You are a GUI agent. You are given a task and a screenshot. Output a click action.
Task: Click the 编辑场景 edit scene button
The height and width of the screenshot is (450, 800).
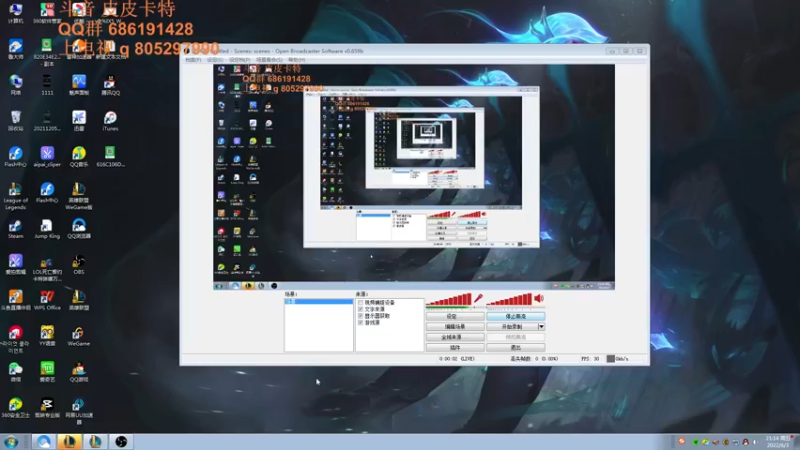[x=455, y=327]
